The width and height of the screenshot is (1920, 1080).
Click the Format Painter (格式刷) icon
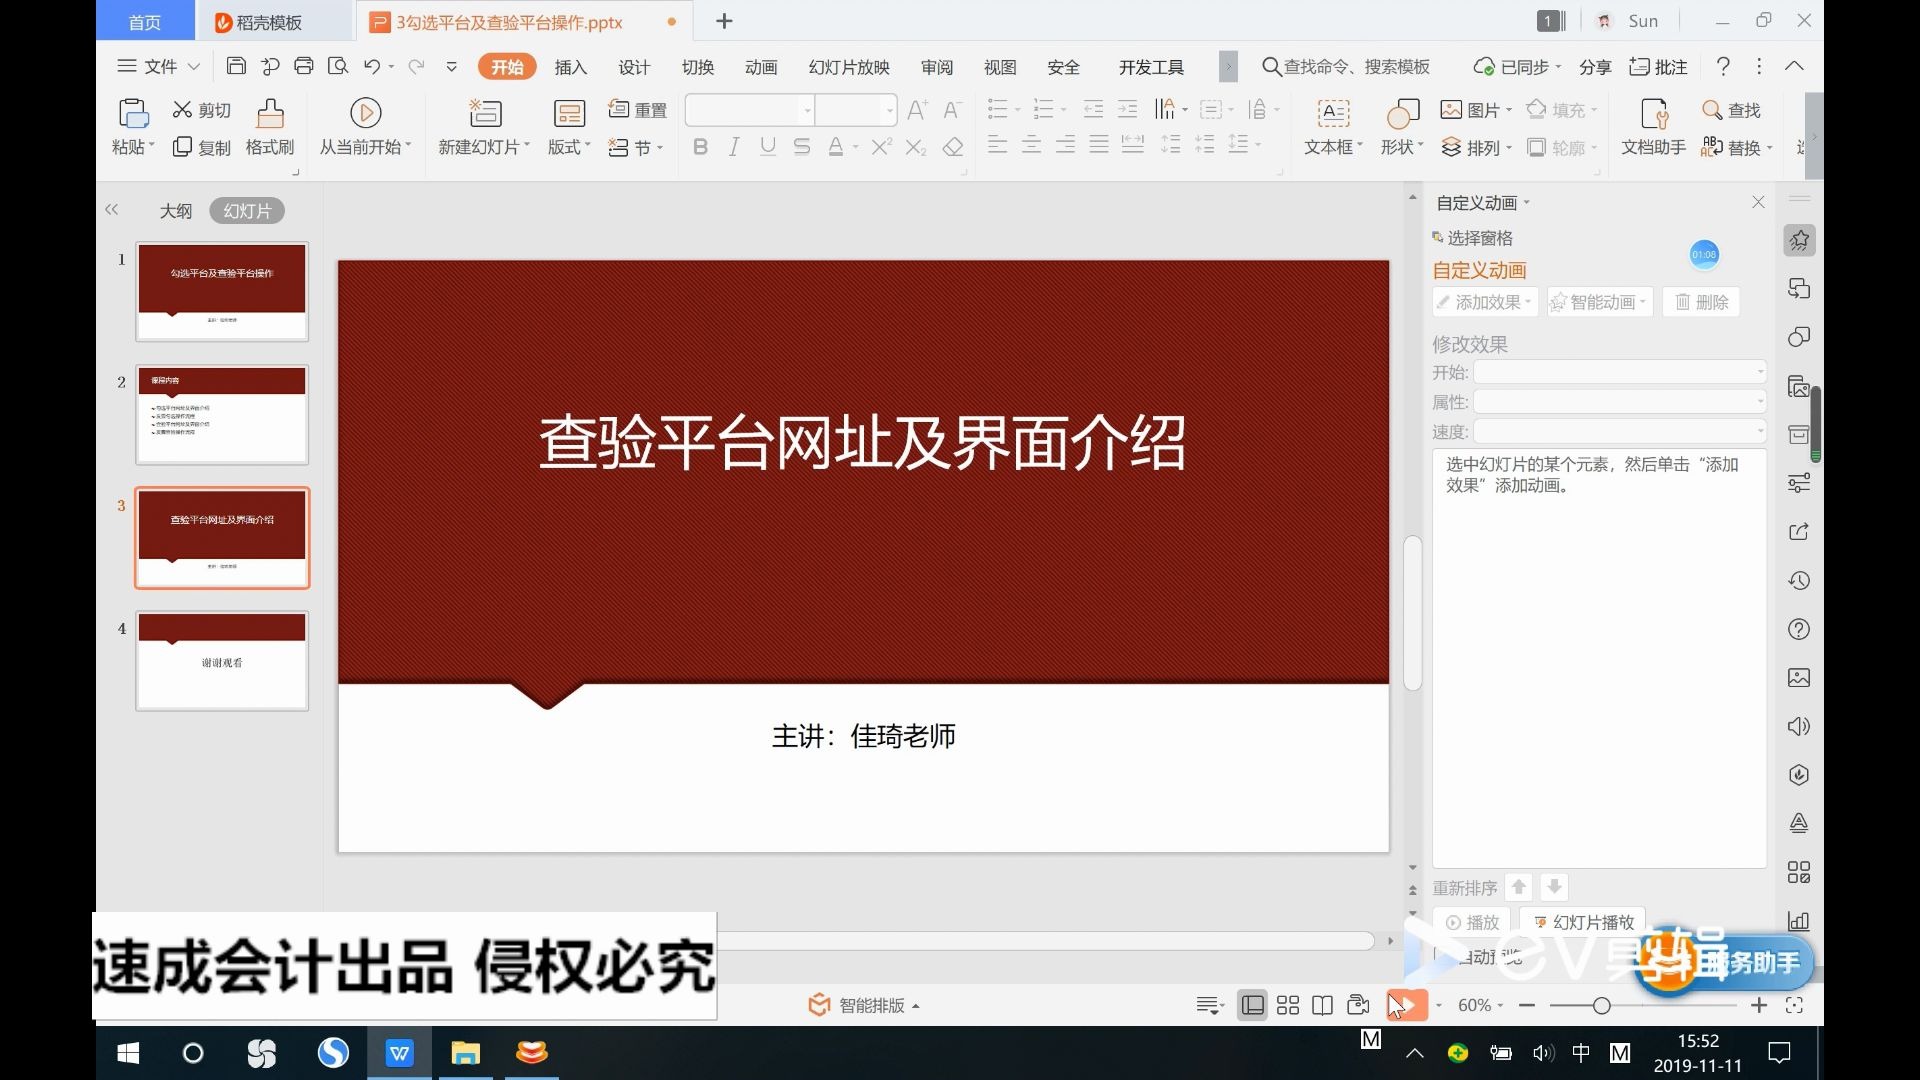(x=269, y=113)
